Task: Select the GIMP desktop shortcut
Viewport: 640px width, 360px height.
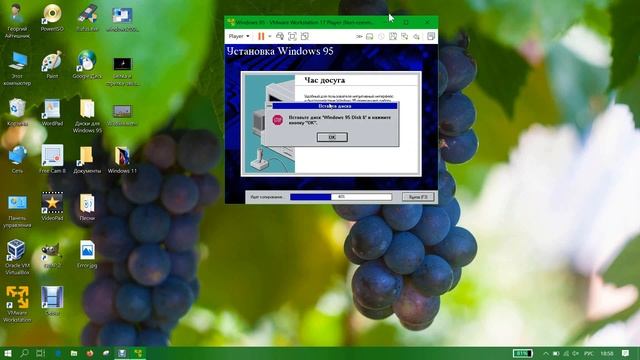Action: (x=52, y=254)
